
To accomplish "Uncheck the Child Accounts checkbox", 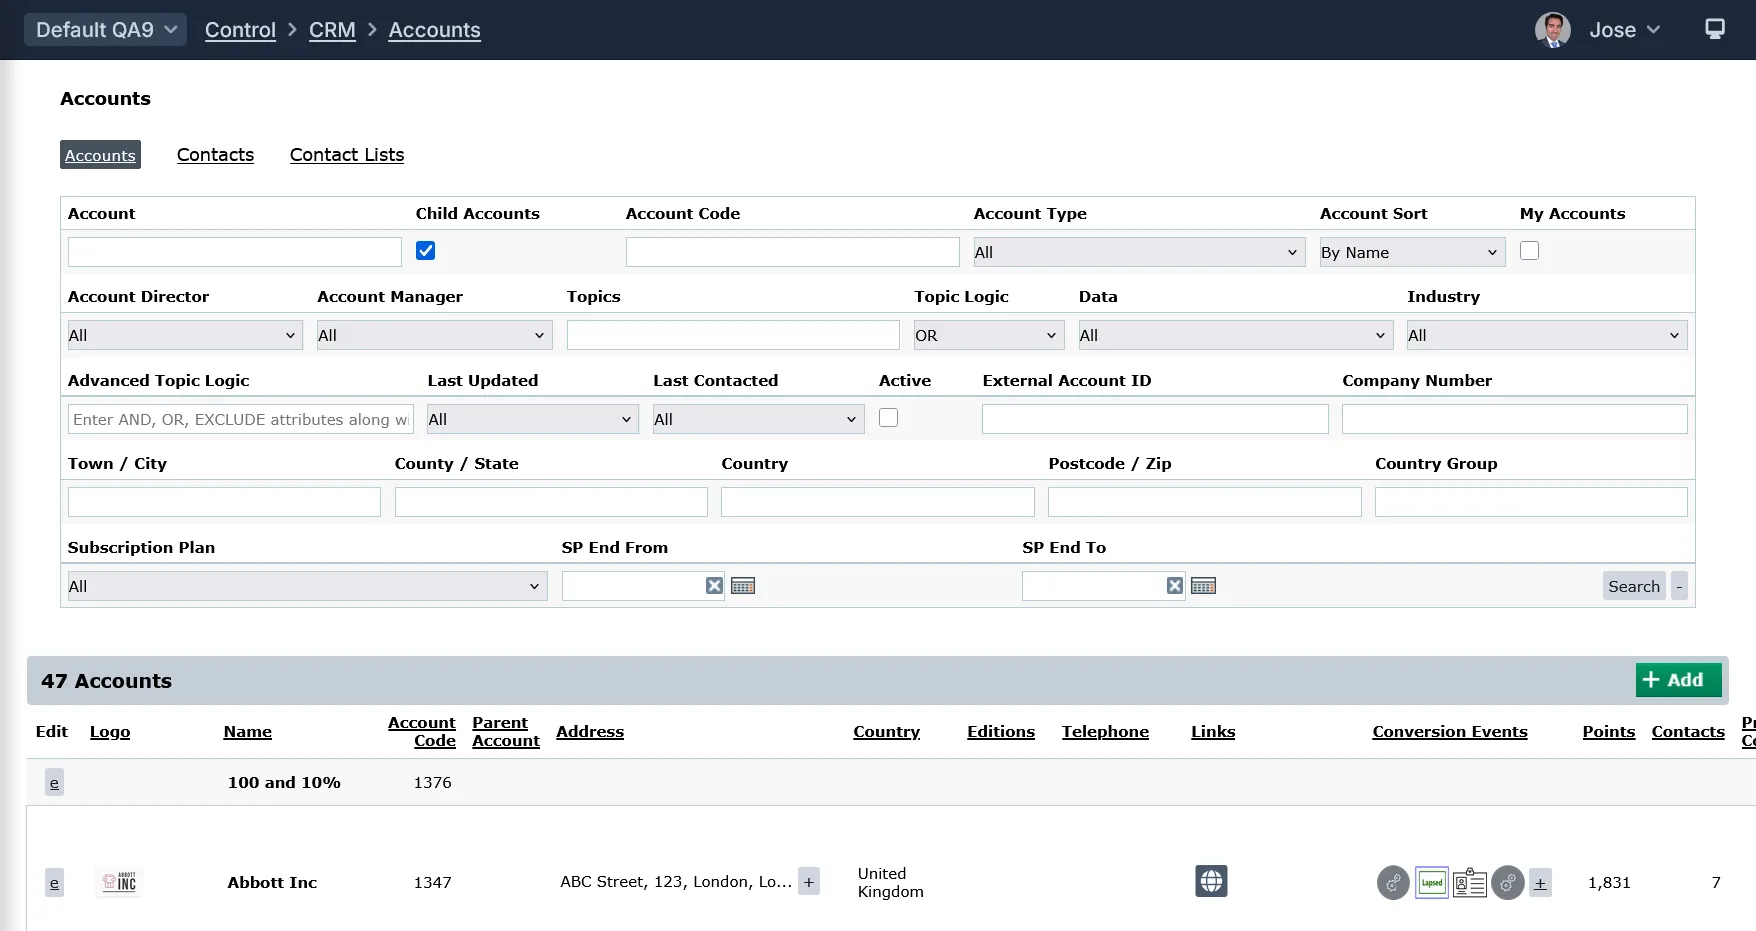I will click(x=426, y=251).
